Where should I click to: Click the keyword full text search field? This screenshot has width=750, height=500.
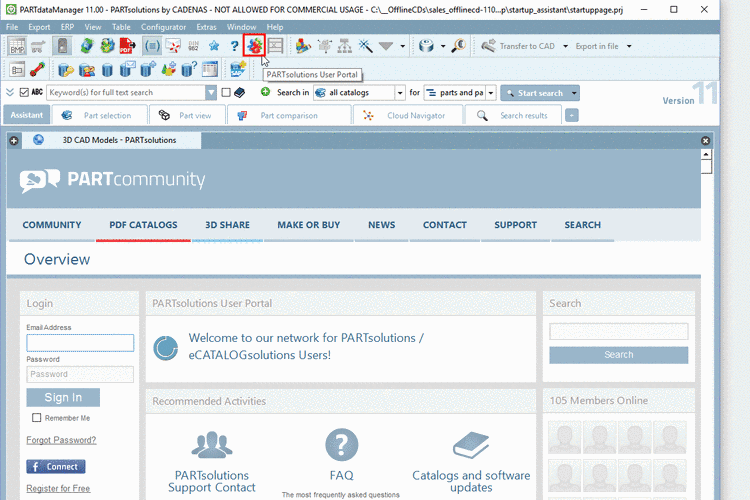[x=126, y=92]
